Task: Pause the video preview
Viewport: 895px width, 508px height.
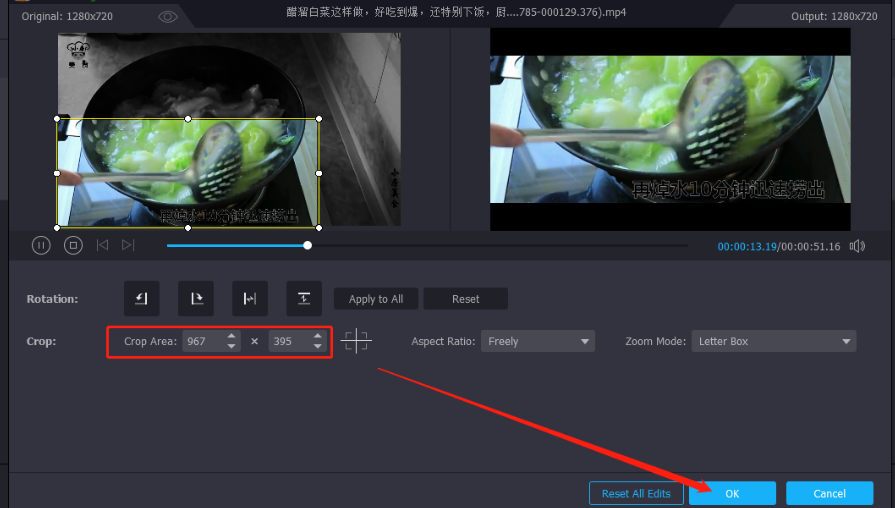Action: click(41, 245)
